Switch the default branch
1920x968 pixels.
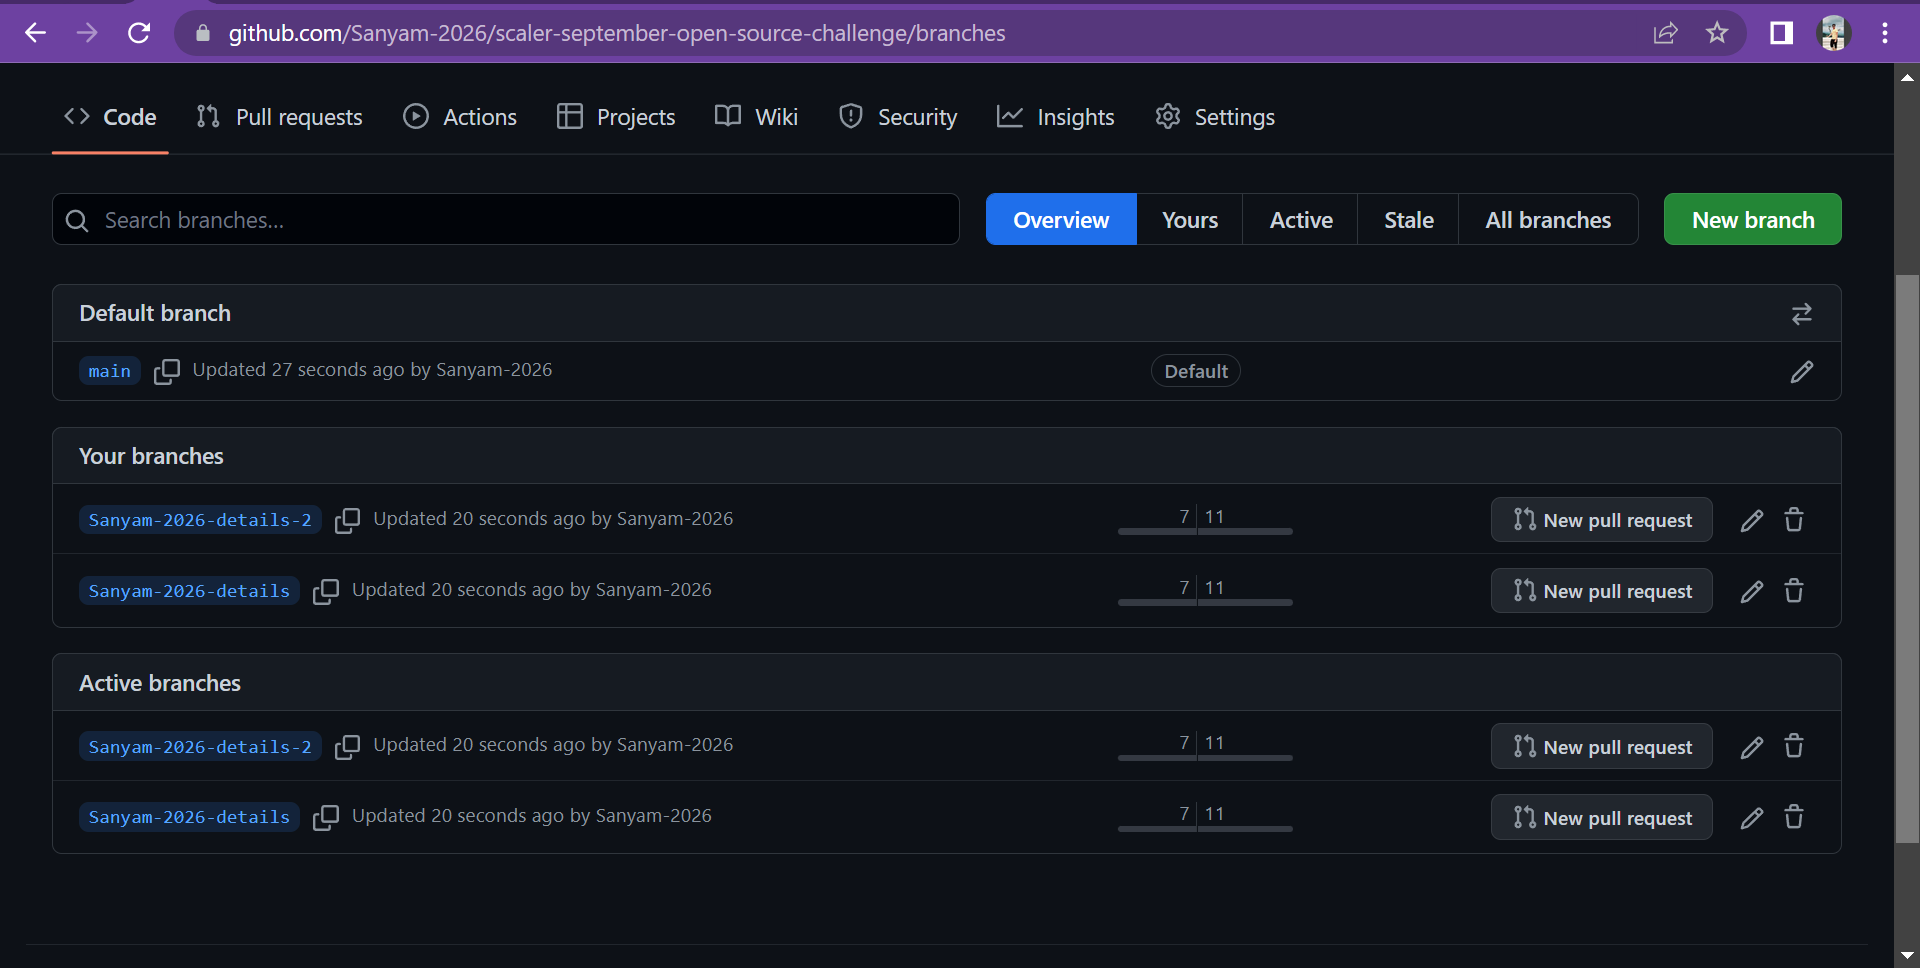click(x=1802, y=313)
